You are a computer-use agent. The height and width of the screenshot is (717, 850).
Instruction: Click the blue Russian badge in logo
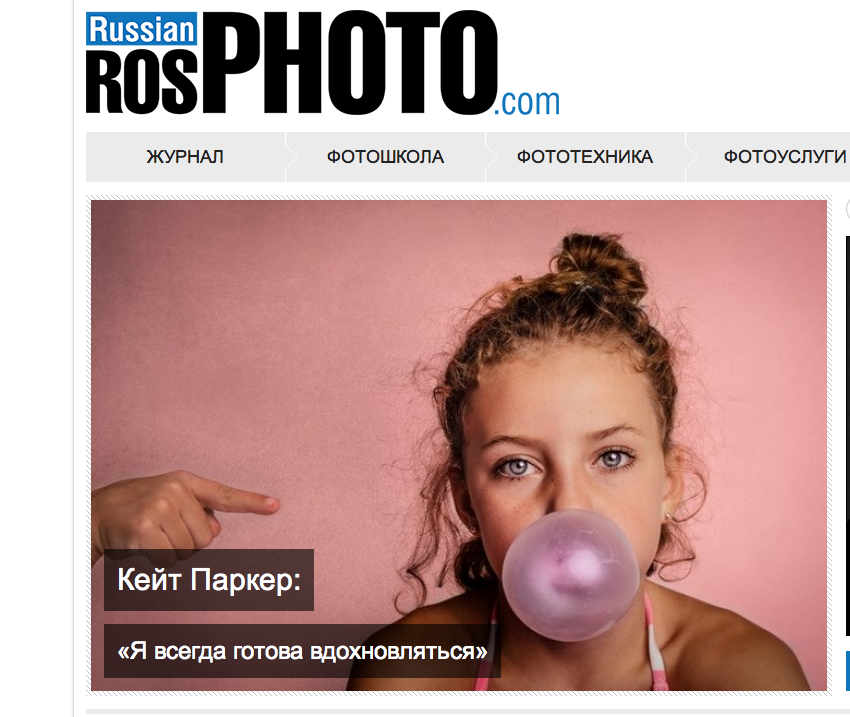click(x=141, y=29)
